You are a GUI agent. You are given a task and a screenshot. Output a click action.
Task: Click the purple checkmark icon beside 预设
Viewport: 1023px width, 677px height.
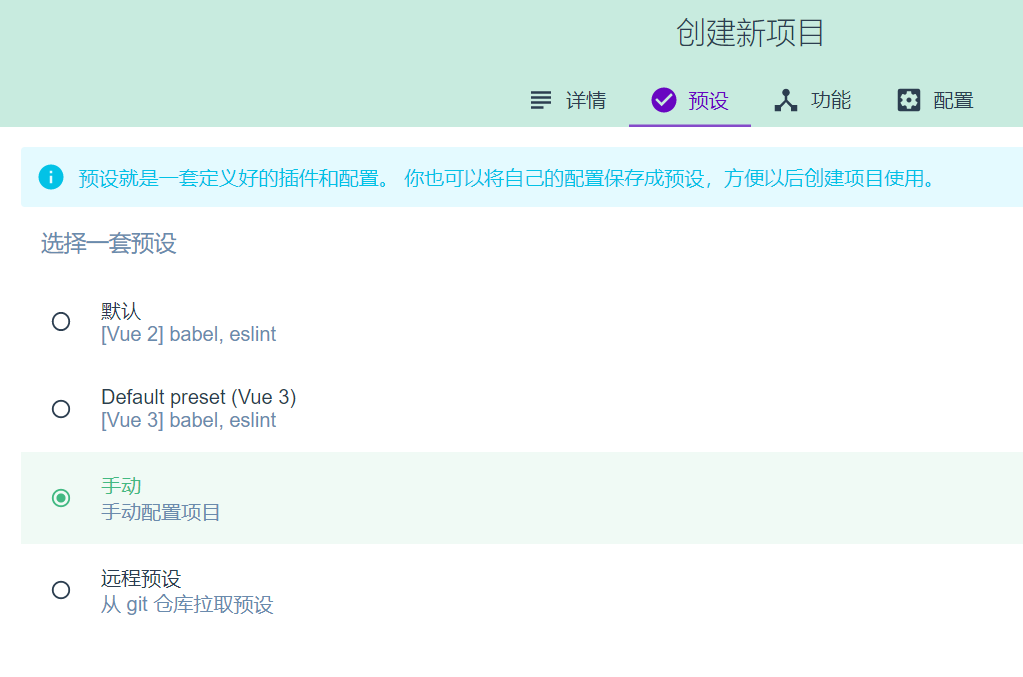point(664,100)
